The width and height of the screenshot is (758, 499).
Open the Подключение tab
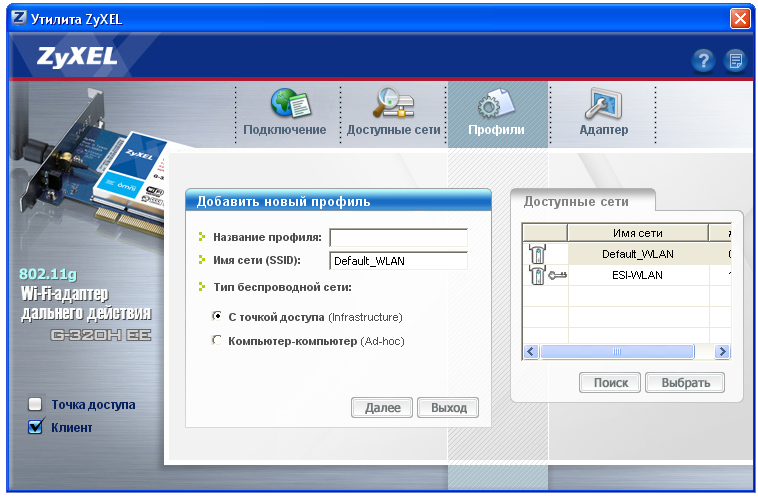tap(285, 115)
